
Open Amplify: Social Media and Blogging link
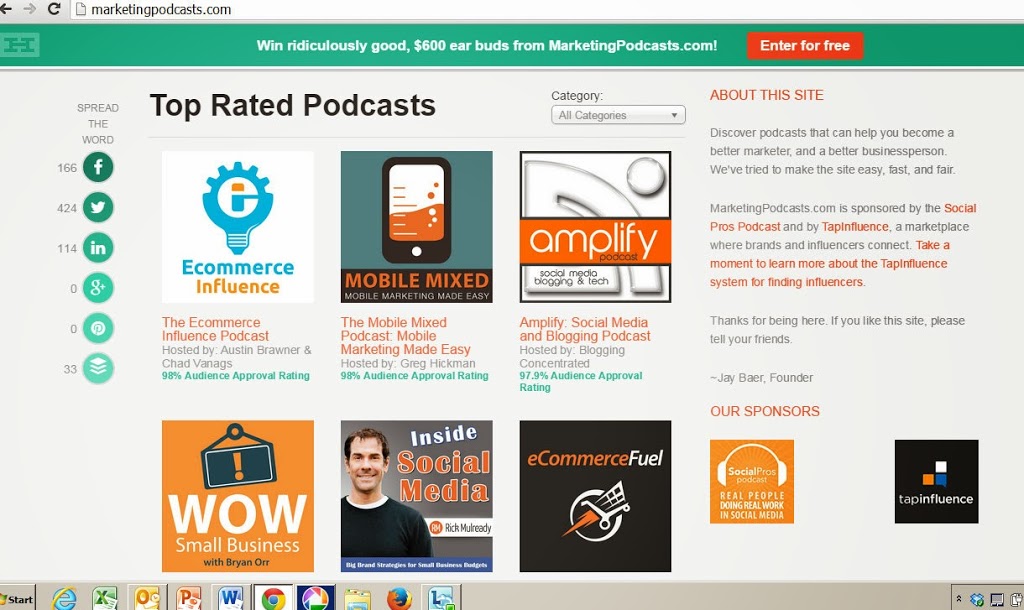(584, 329)
